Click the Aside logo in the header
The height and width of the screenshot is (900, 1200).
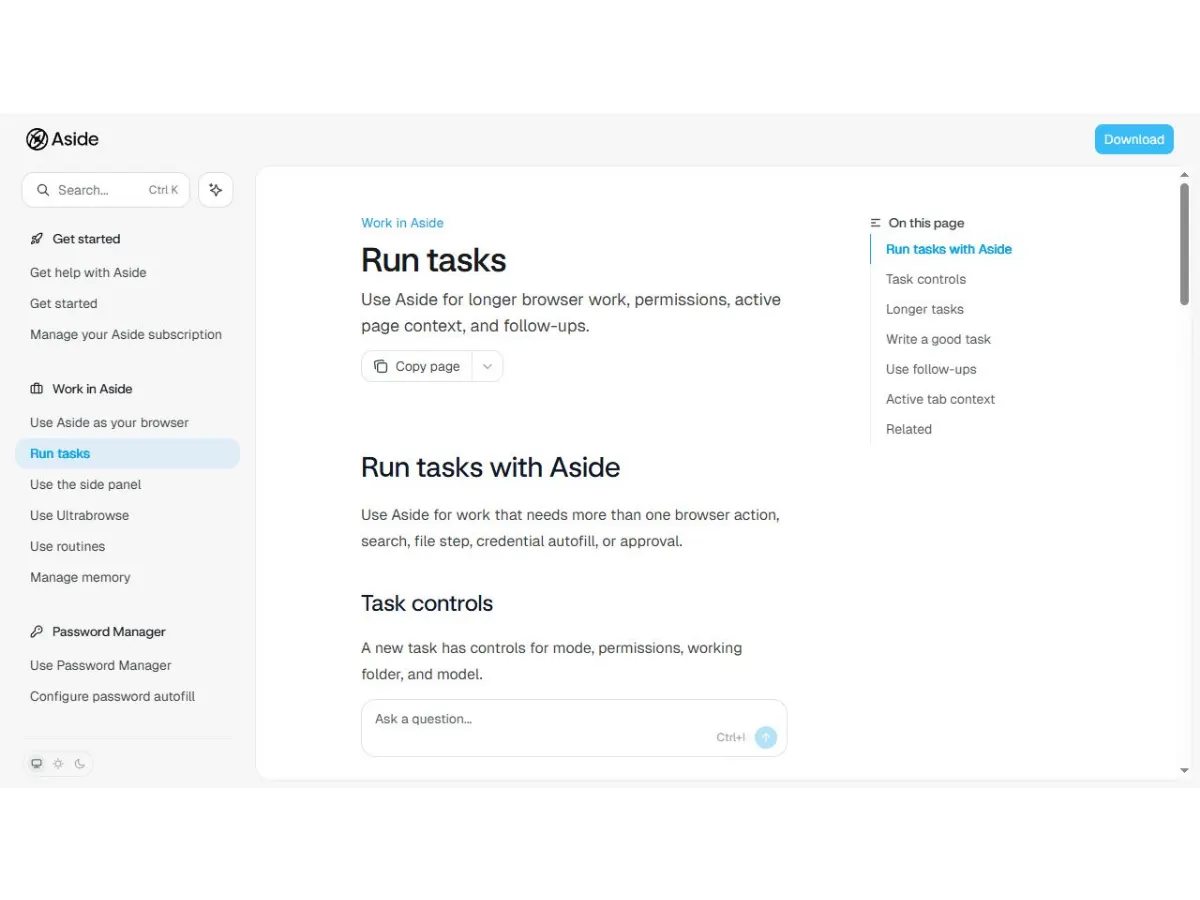point(62,139)
